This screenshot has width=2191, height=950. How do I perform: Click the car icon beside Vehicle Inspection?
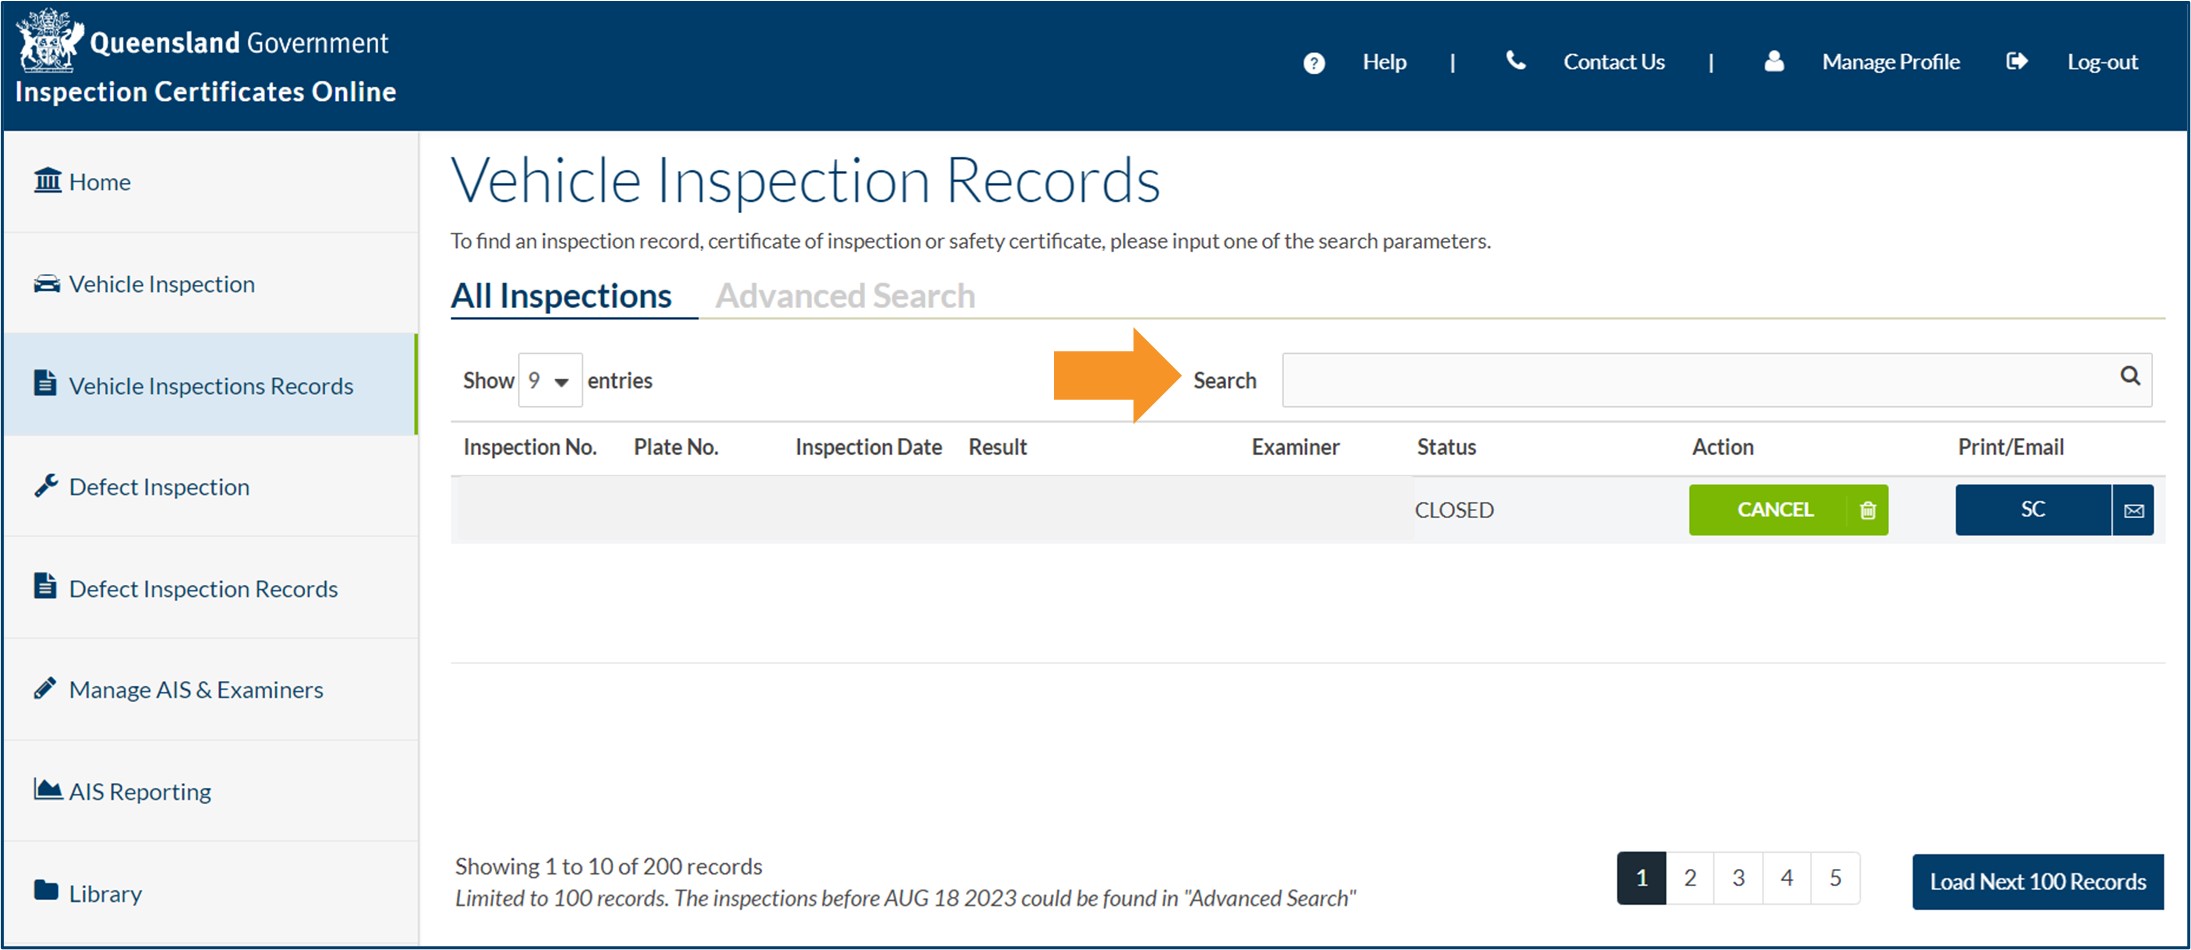46,283
